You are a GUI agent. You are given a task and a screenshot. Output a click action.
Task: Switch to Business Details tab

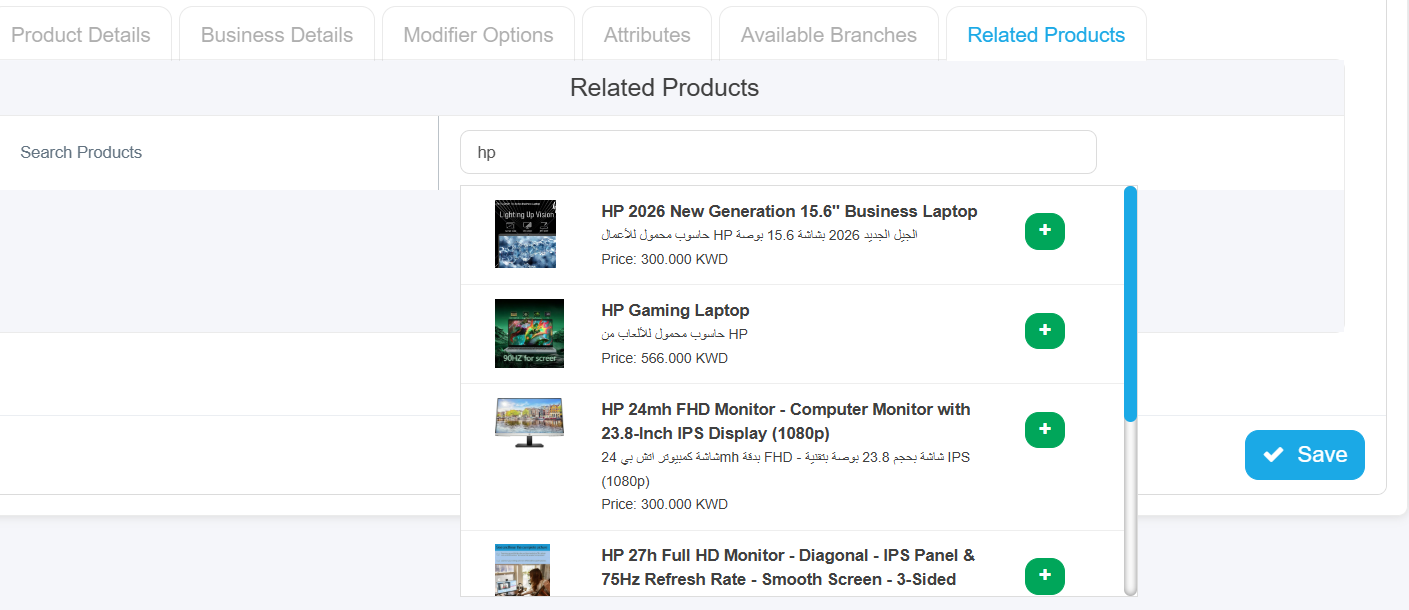point(277,35)
